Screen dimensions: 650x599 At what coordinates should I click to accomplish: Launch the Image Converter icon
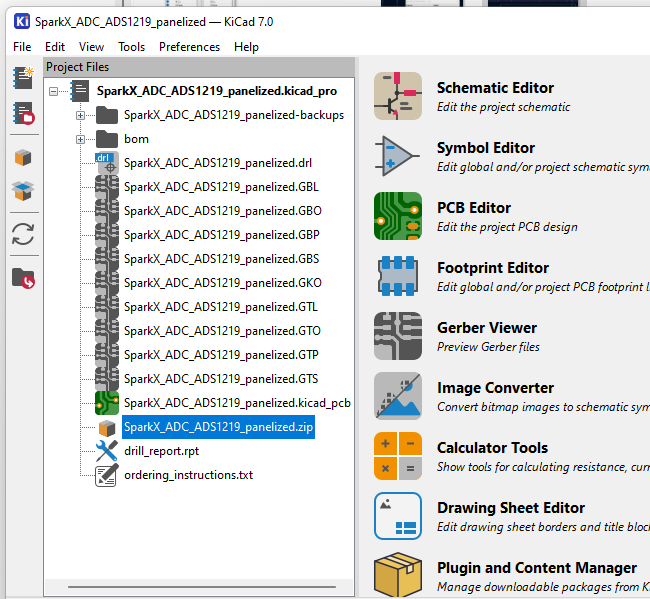(398, 396)
